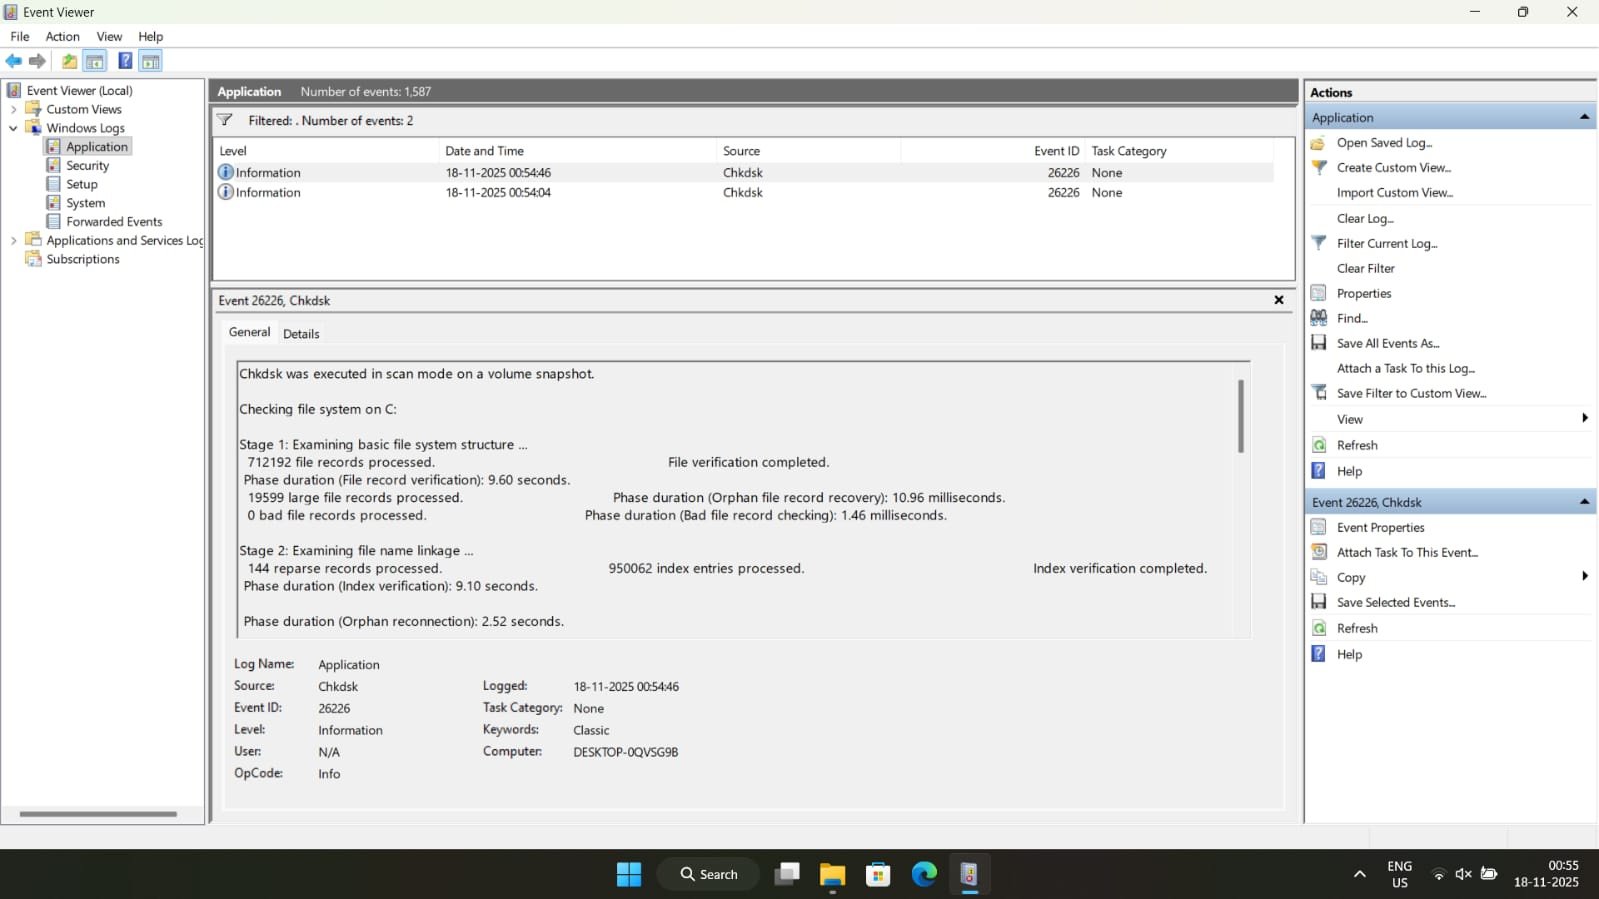Select Setup log in tree
The width and height of the screenshot is (1599, 899).
coord(82,184)
